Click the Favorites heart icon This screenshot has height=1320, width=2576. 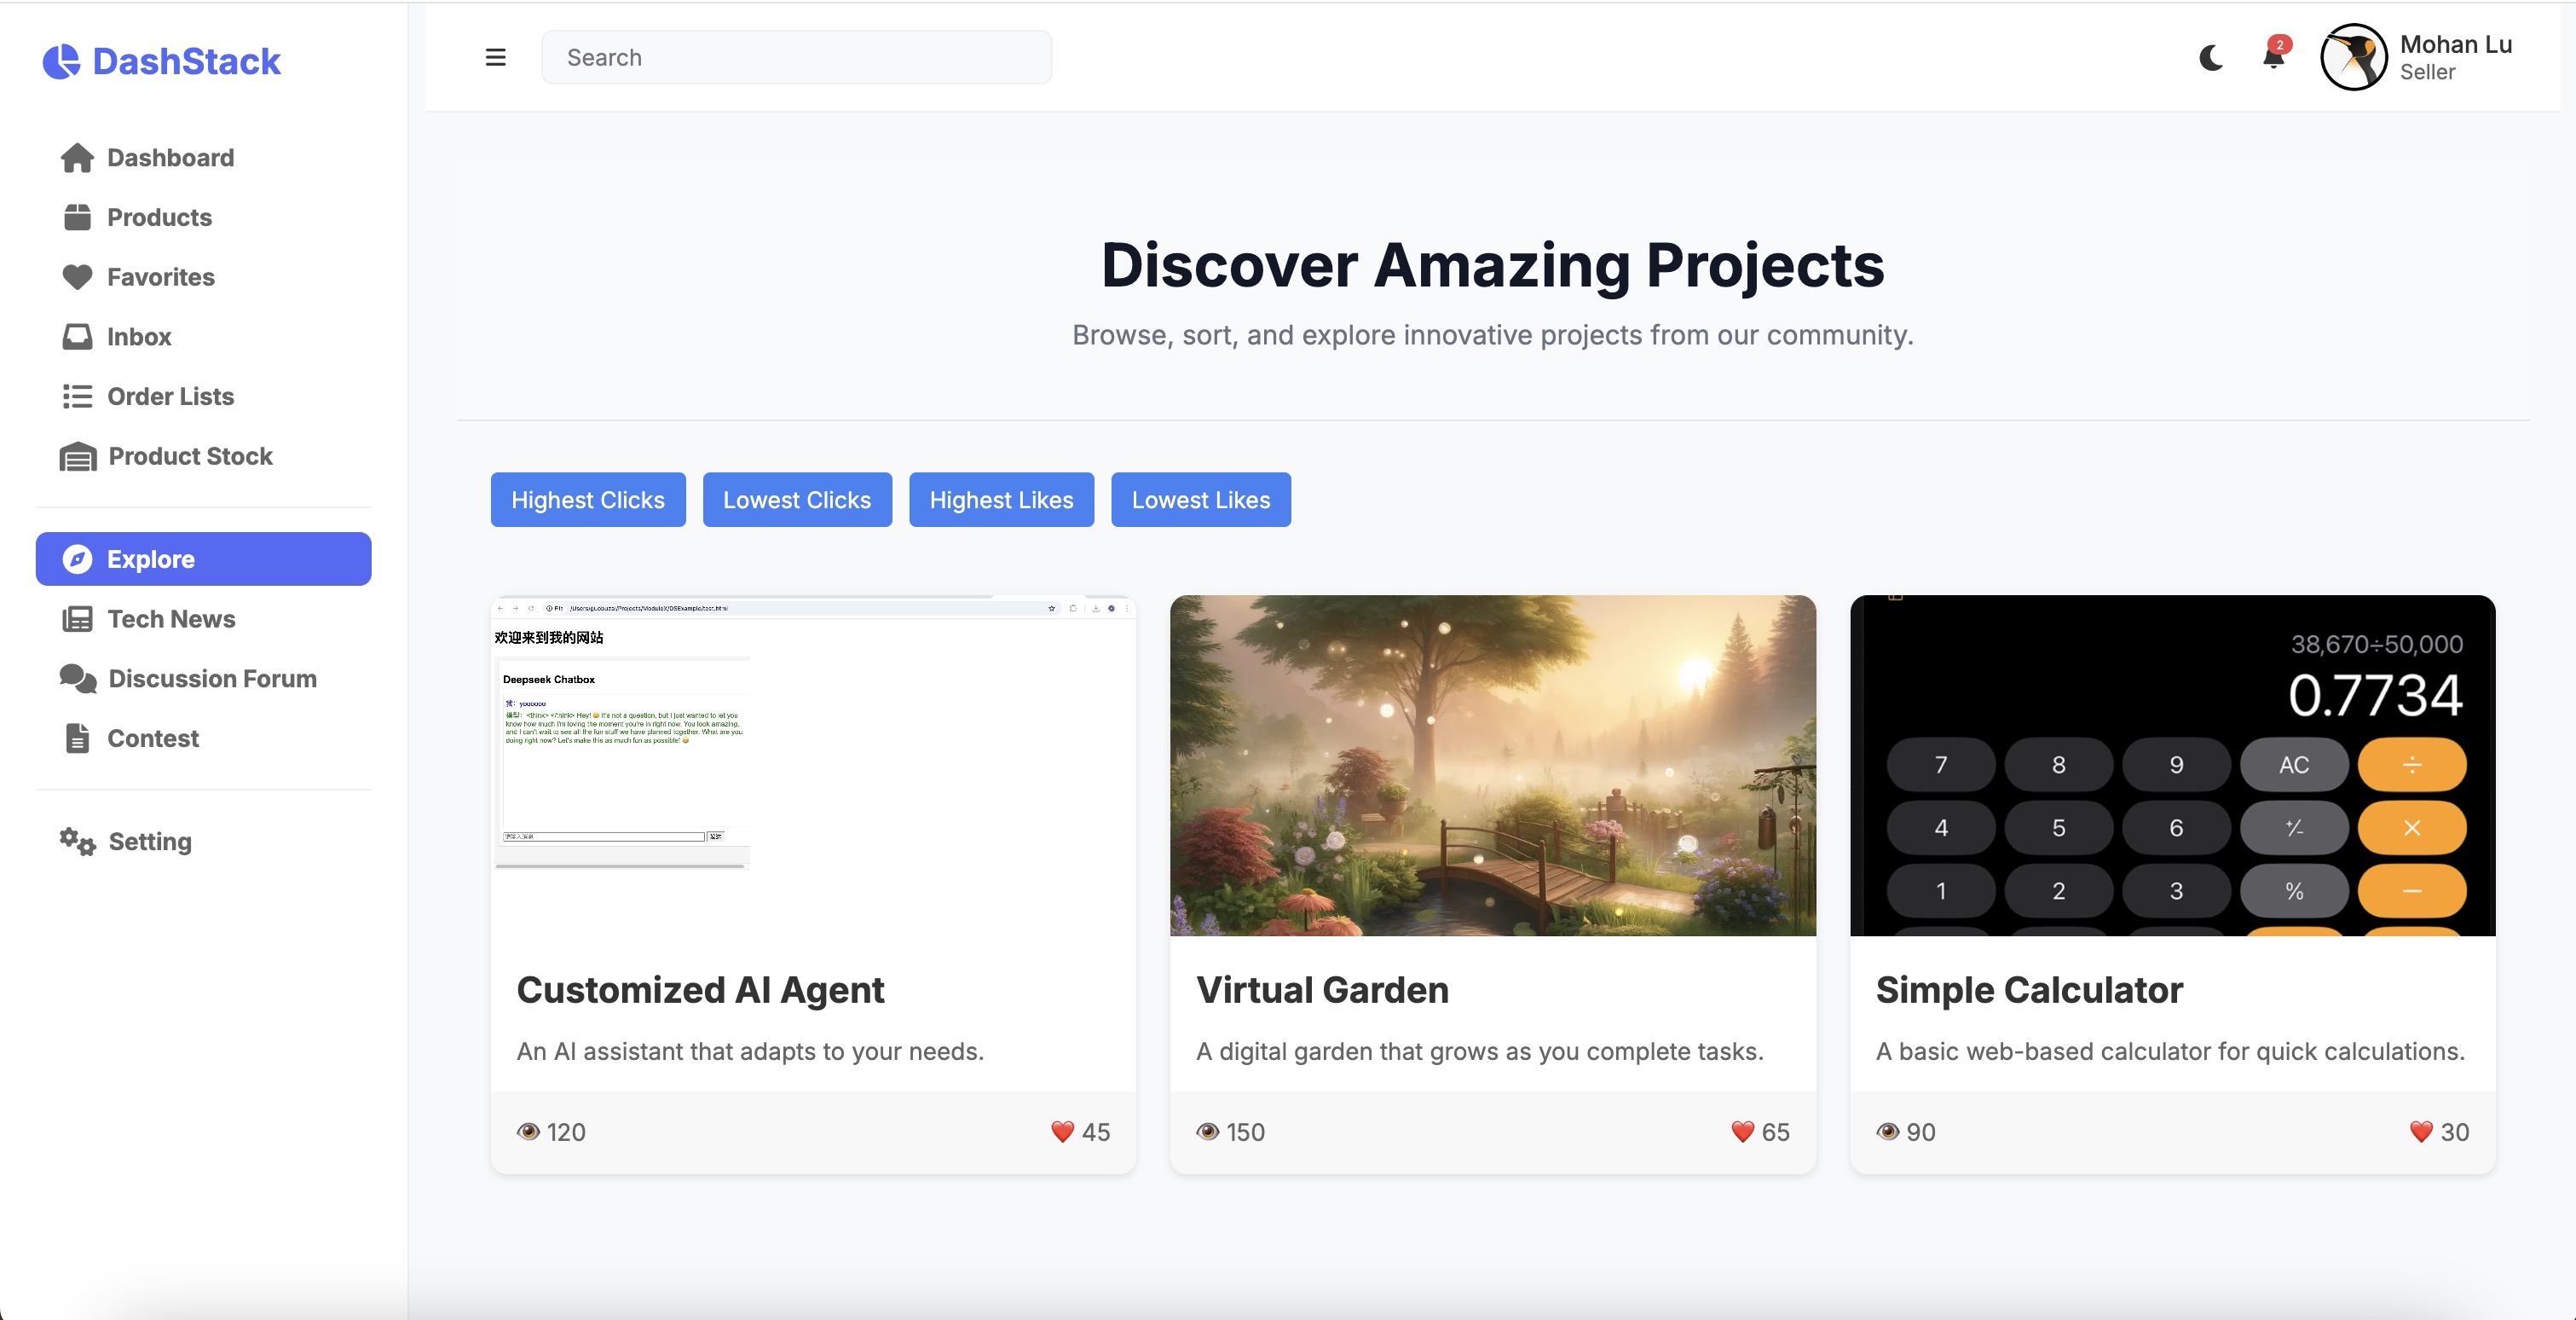(x=77, y=277)
